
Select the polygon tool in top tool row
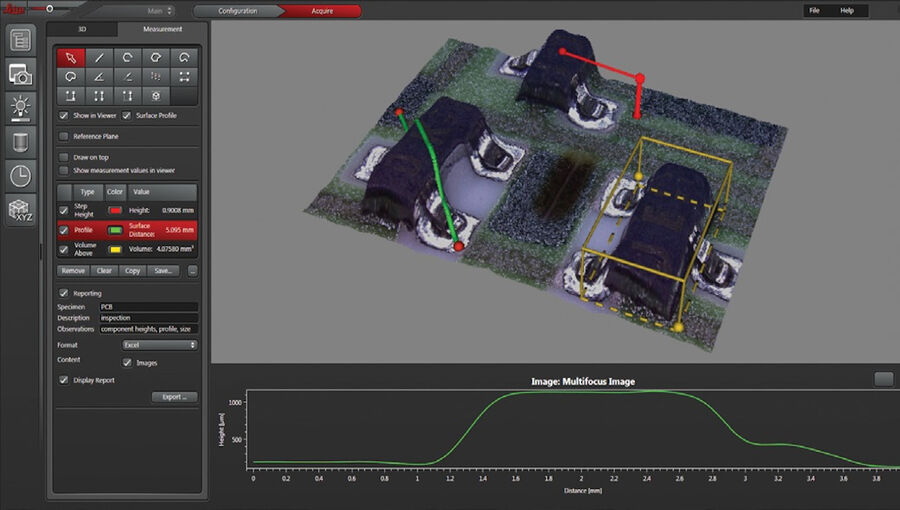(x=156, y=57)
